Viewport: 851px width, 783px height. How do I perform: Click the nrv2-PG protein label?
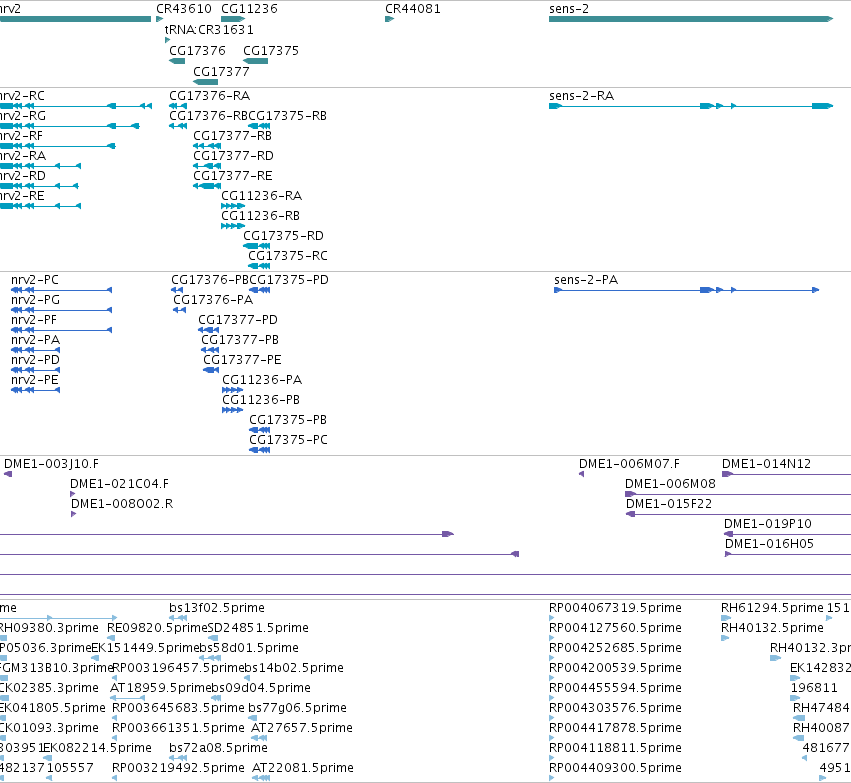[x=35, y=300]
